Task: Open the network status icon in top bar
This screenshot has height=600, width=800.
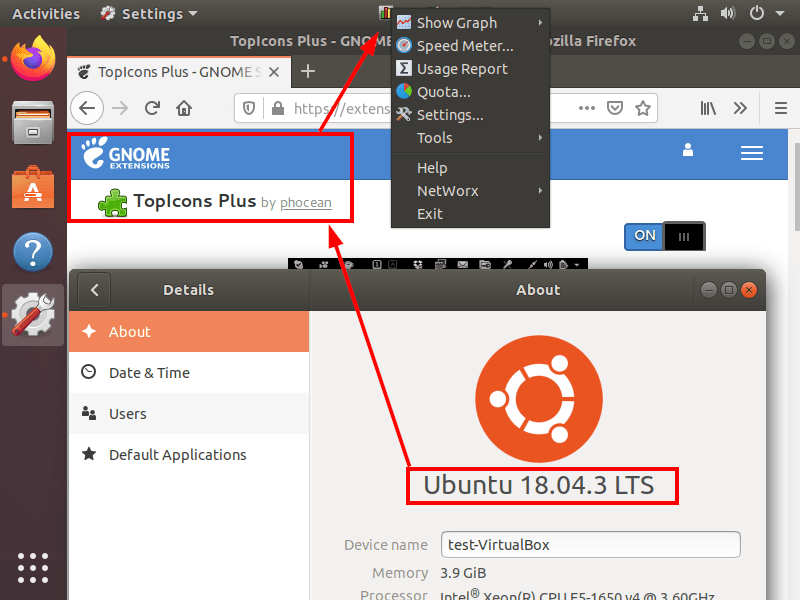Action: tap(700, 13)
